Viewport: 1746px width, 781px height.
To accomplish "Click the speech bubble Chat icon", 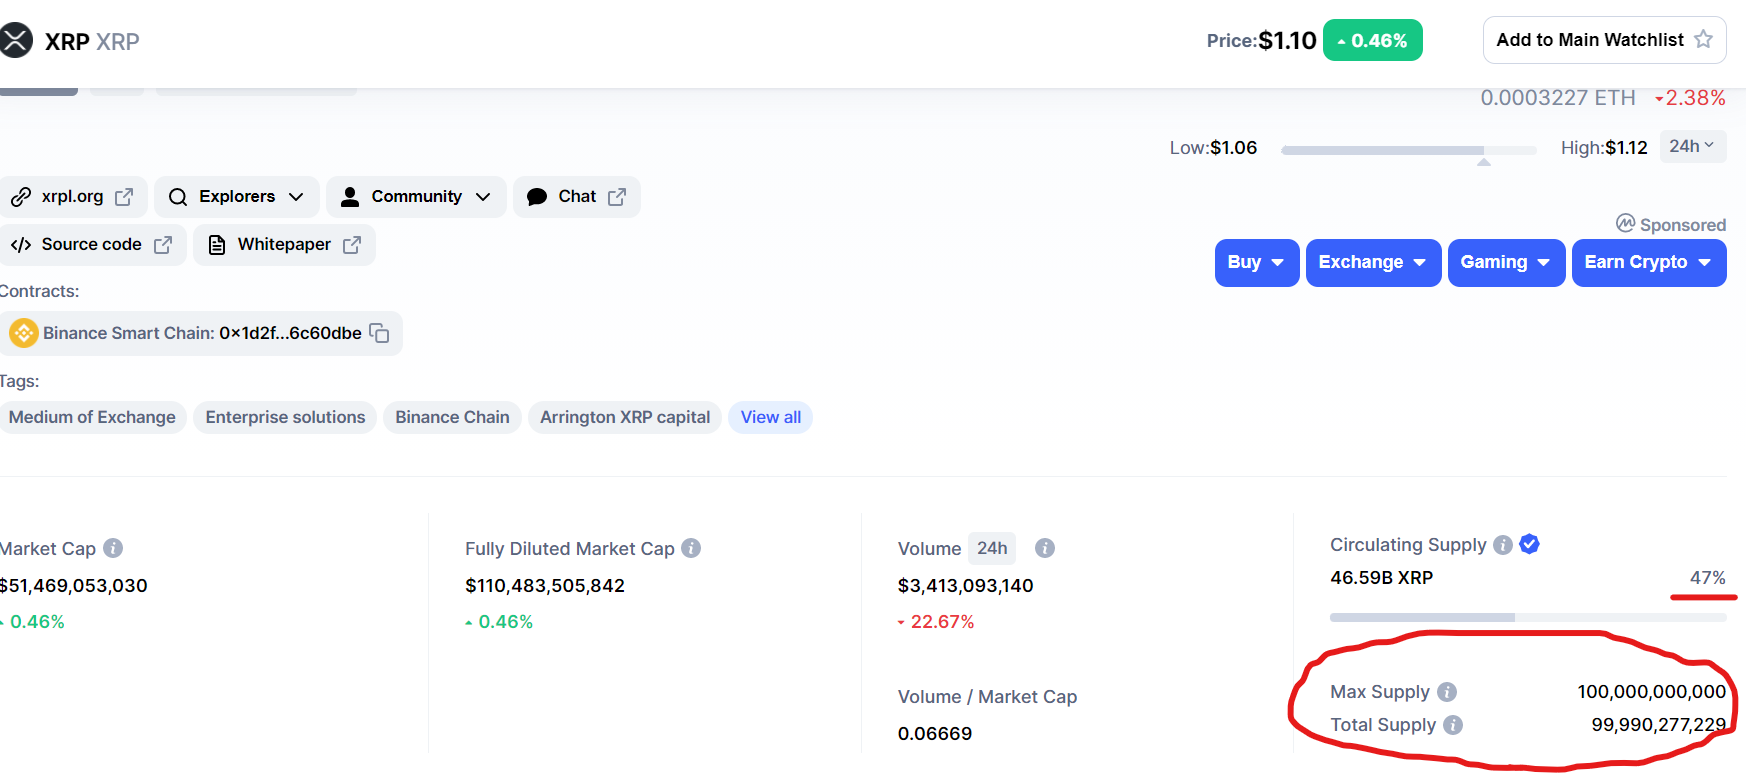I will pyautogui.click(x=537, y=197).
